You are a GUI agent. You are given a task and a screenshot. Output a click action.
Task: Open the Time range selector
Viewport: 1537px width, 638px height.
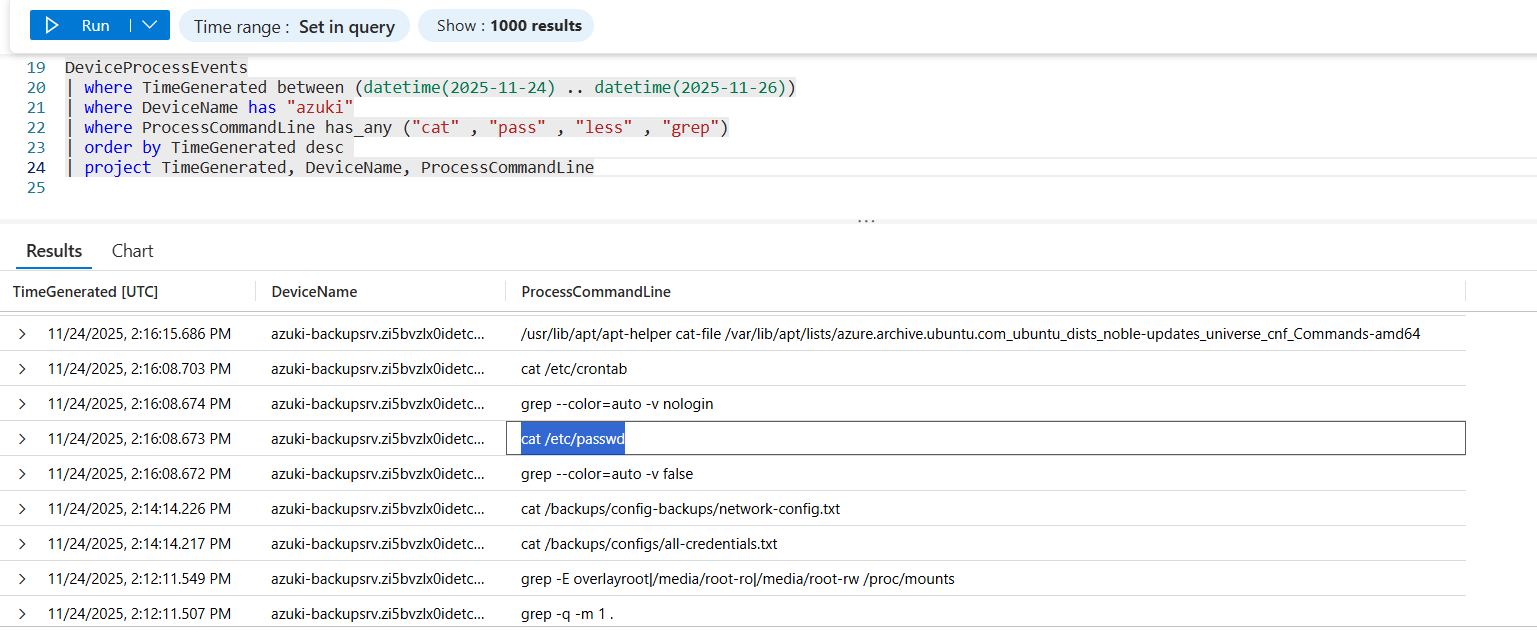(295, 26)
